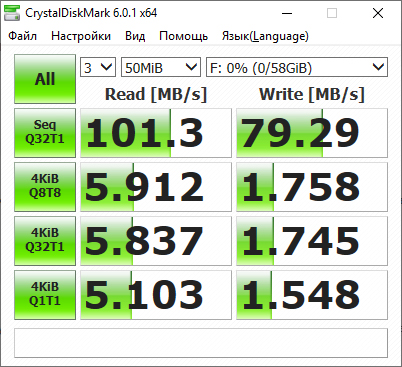The height and width of the screenshot is (367, 402).
Task: Open the drive selector F: 0% (0/58GiB)
Action: [297, 67]
